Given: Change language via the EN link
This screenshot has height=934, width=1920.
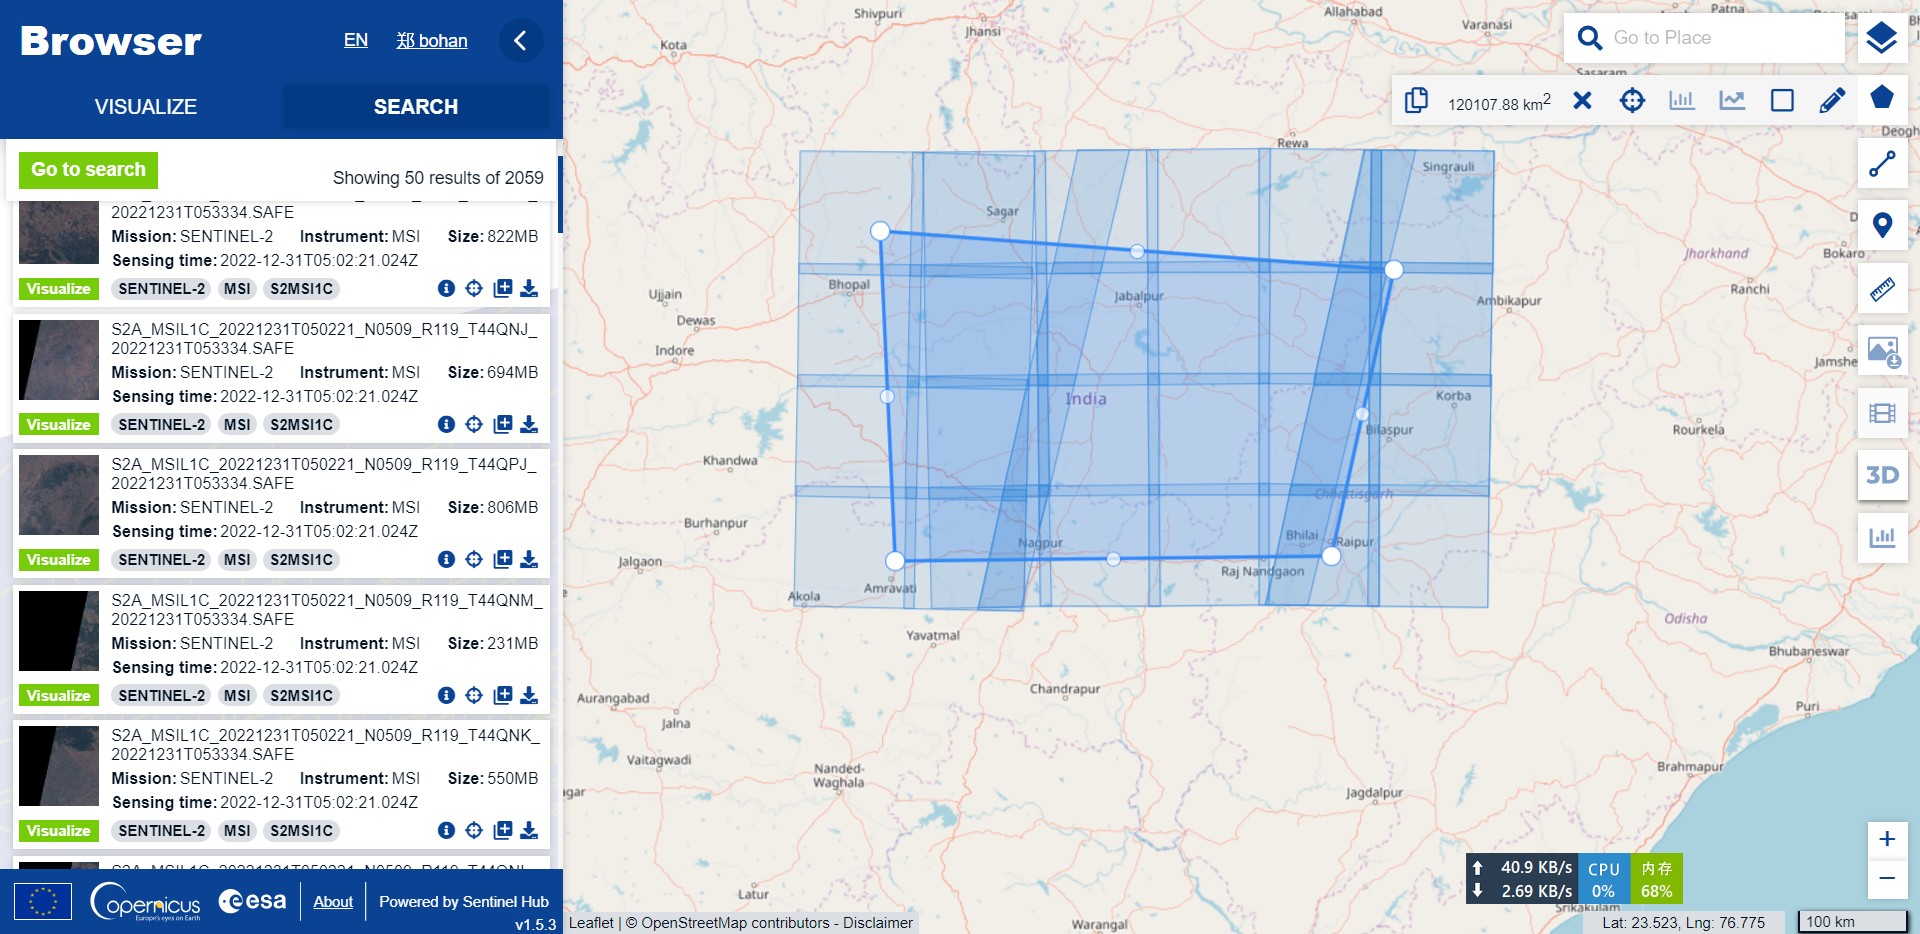Looking at the screenshot, I should click(356, 40).
